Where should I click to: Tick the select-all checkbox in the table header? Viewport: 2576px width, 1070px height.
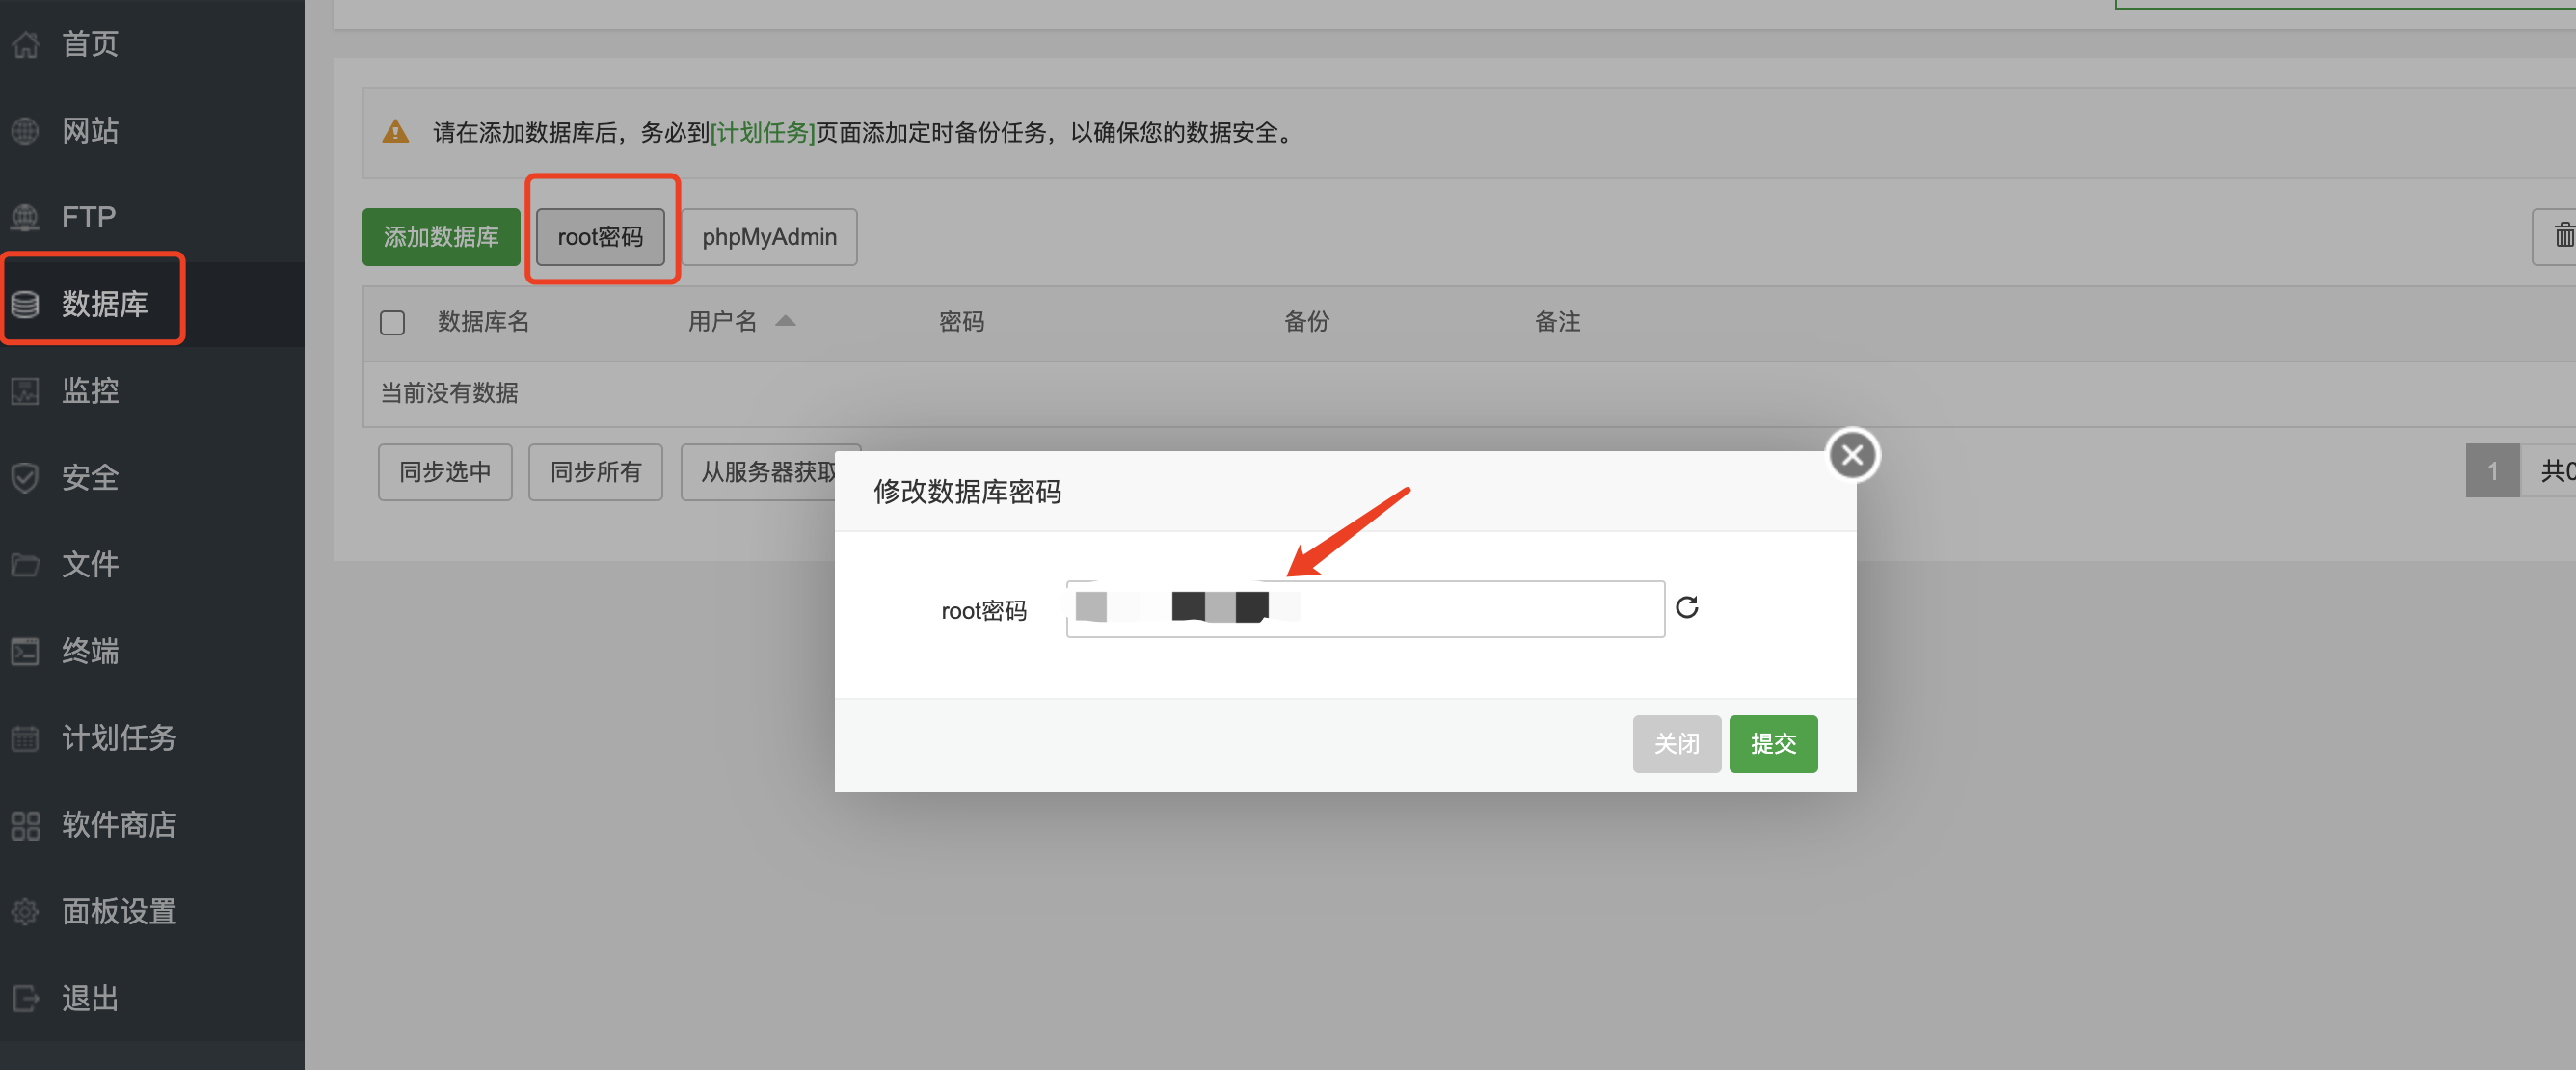tap(392, 322)
